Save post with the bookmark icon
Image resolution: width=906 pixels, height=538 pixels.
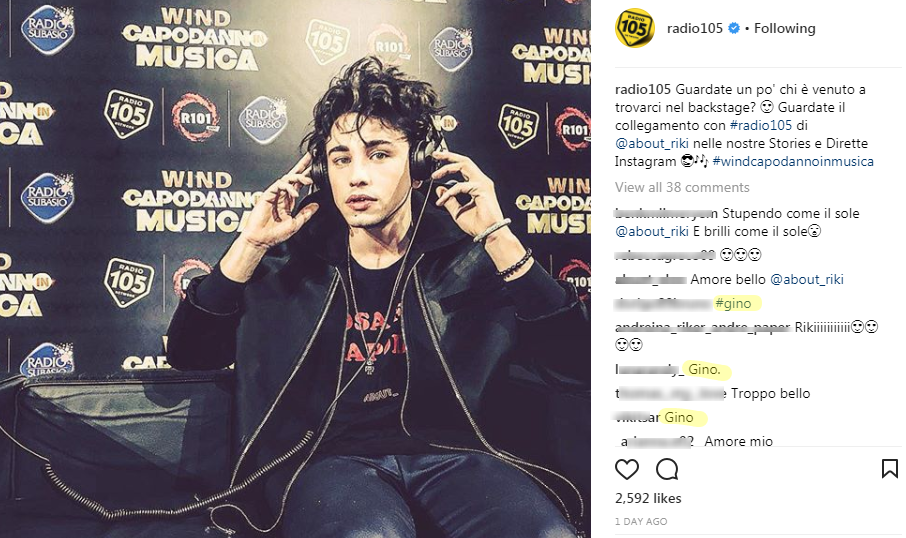point(890,469)
